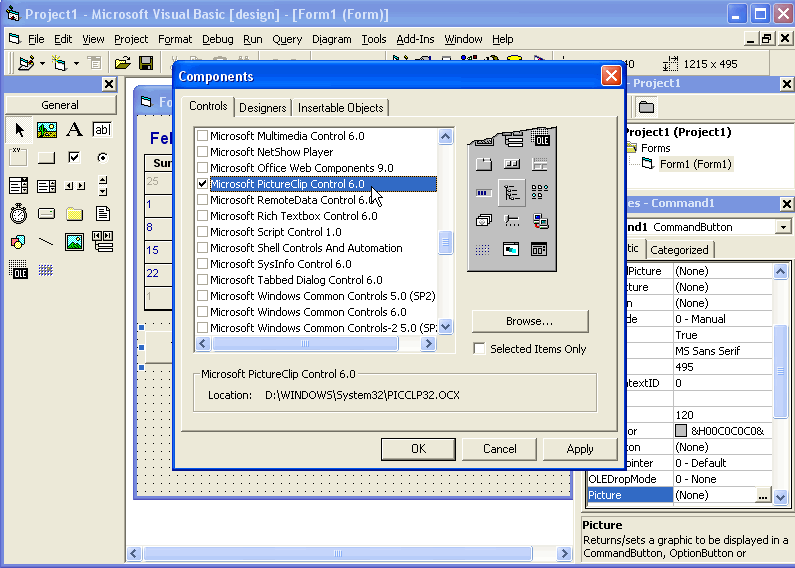Viewport: 795px width, 568px height.
Task: Select the OptionButton control in the toolbox
Action: (102, 158)
